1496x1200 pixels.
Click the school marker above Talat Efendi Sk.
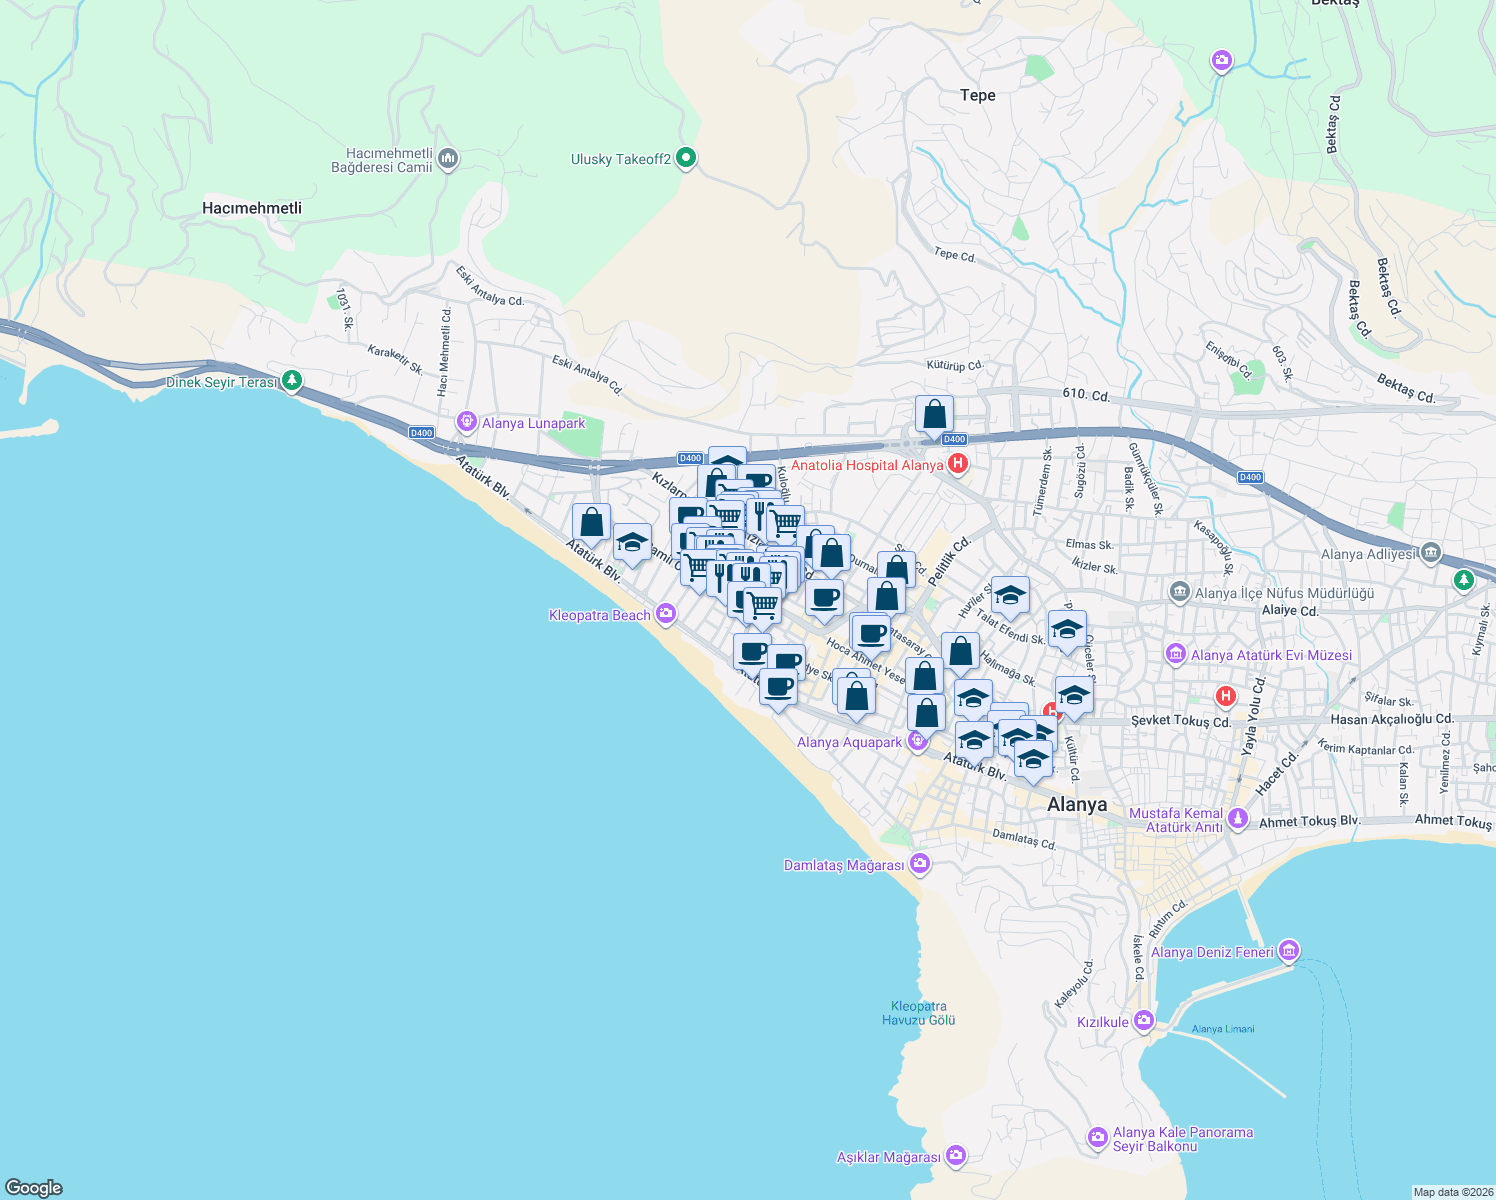pyautogui.click(x=1010, y=595)
